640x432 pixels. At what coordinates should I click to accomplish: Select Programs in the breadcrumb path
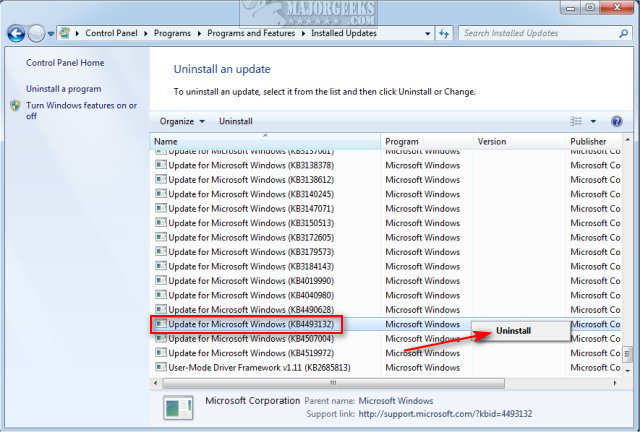coord(172,33)
